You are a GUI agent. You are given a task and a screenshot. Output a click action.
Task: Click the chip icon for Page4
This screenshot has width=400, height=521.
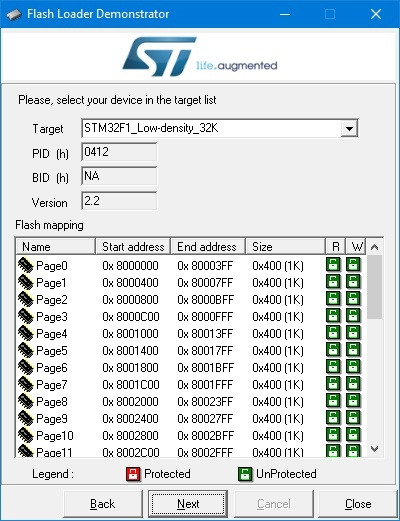(x=26, y=333)
